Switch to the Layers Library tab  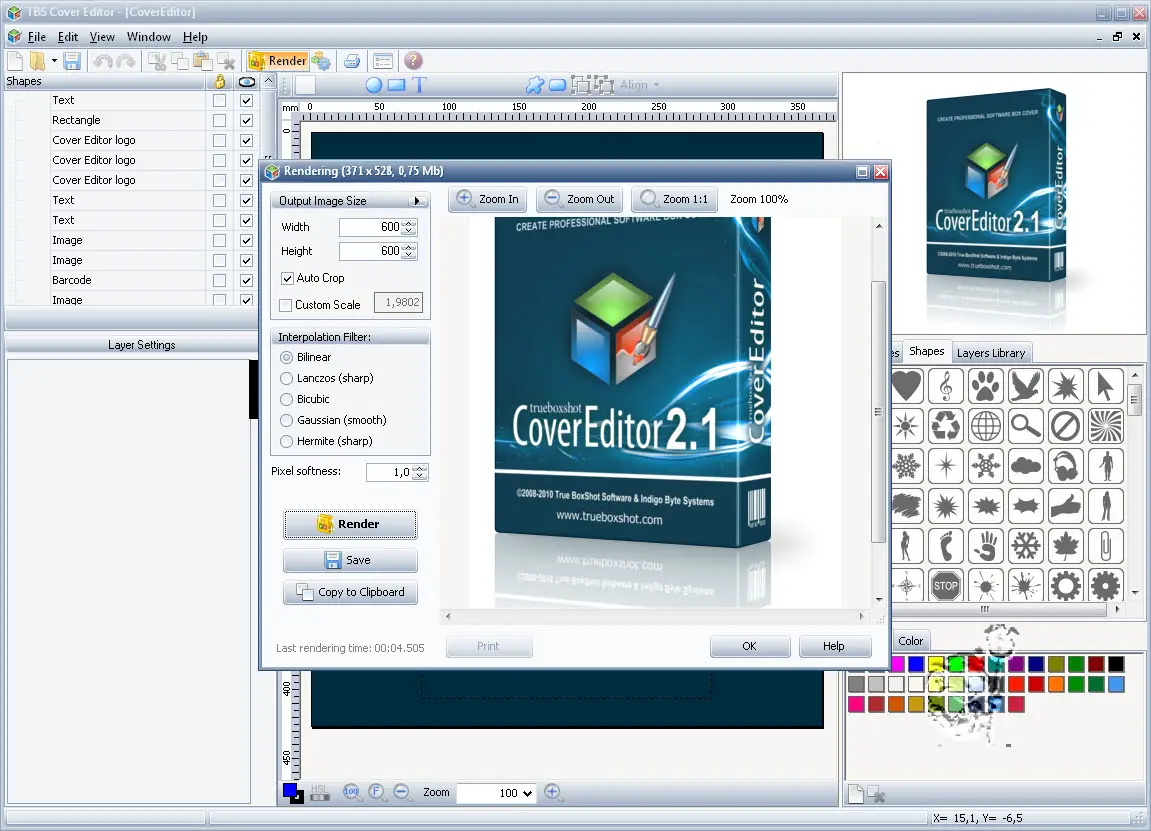pyautogui.click(x=991, y=353)
